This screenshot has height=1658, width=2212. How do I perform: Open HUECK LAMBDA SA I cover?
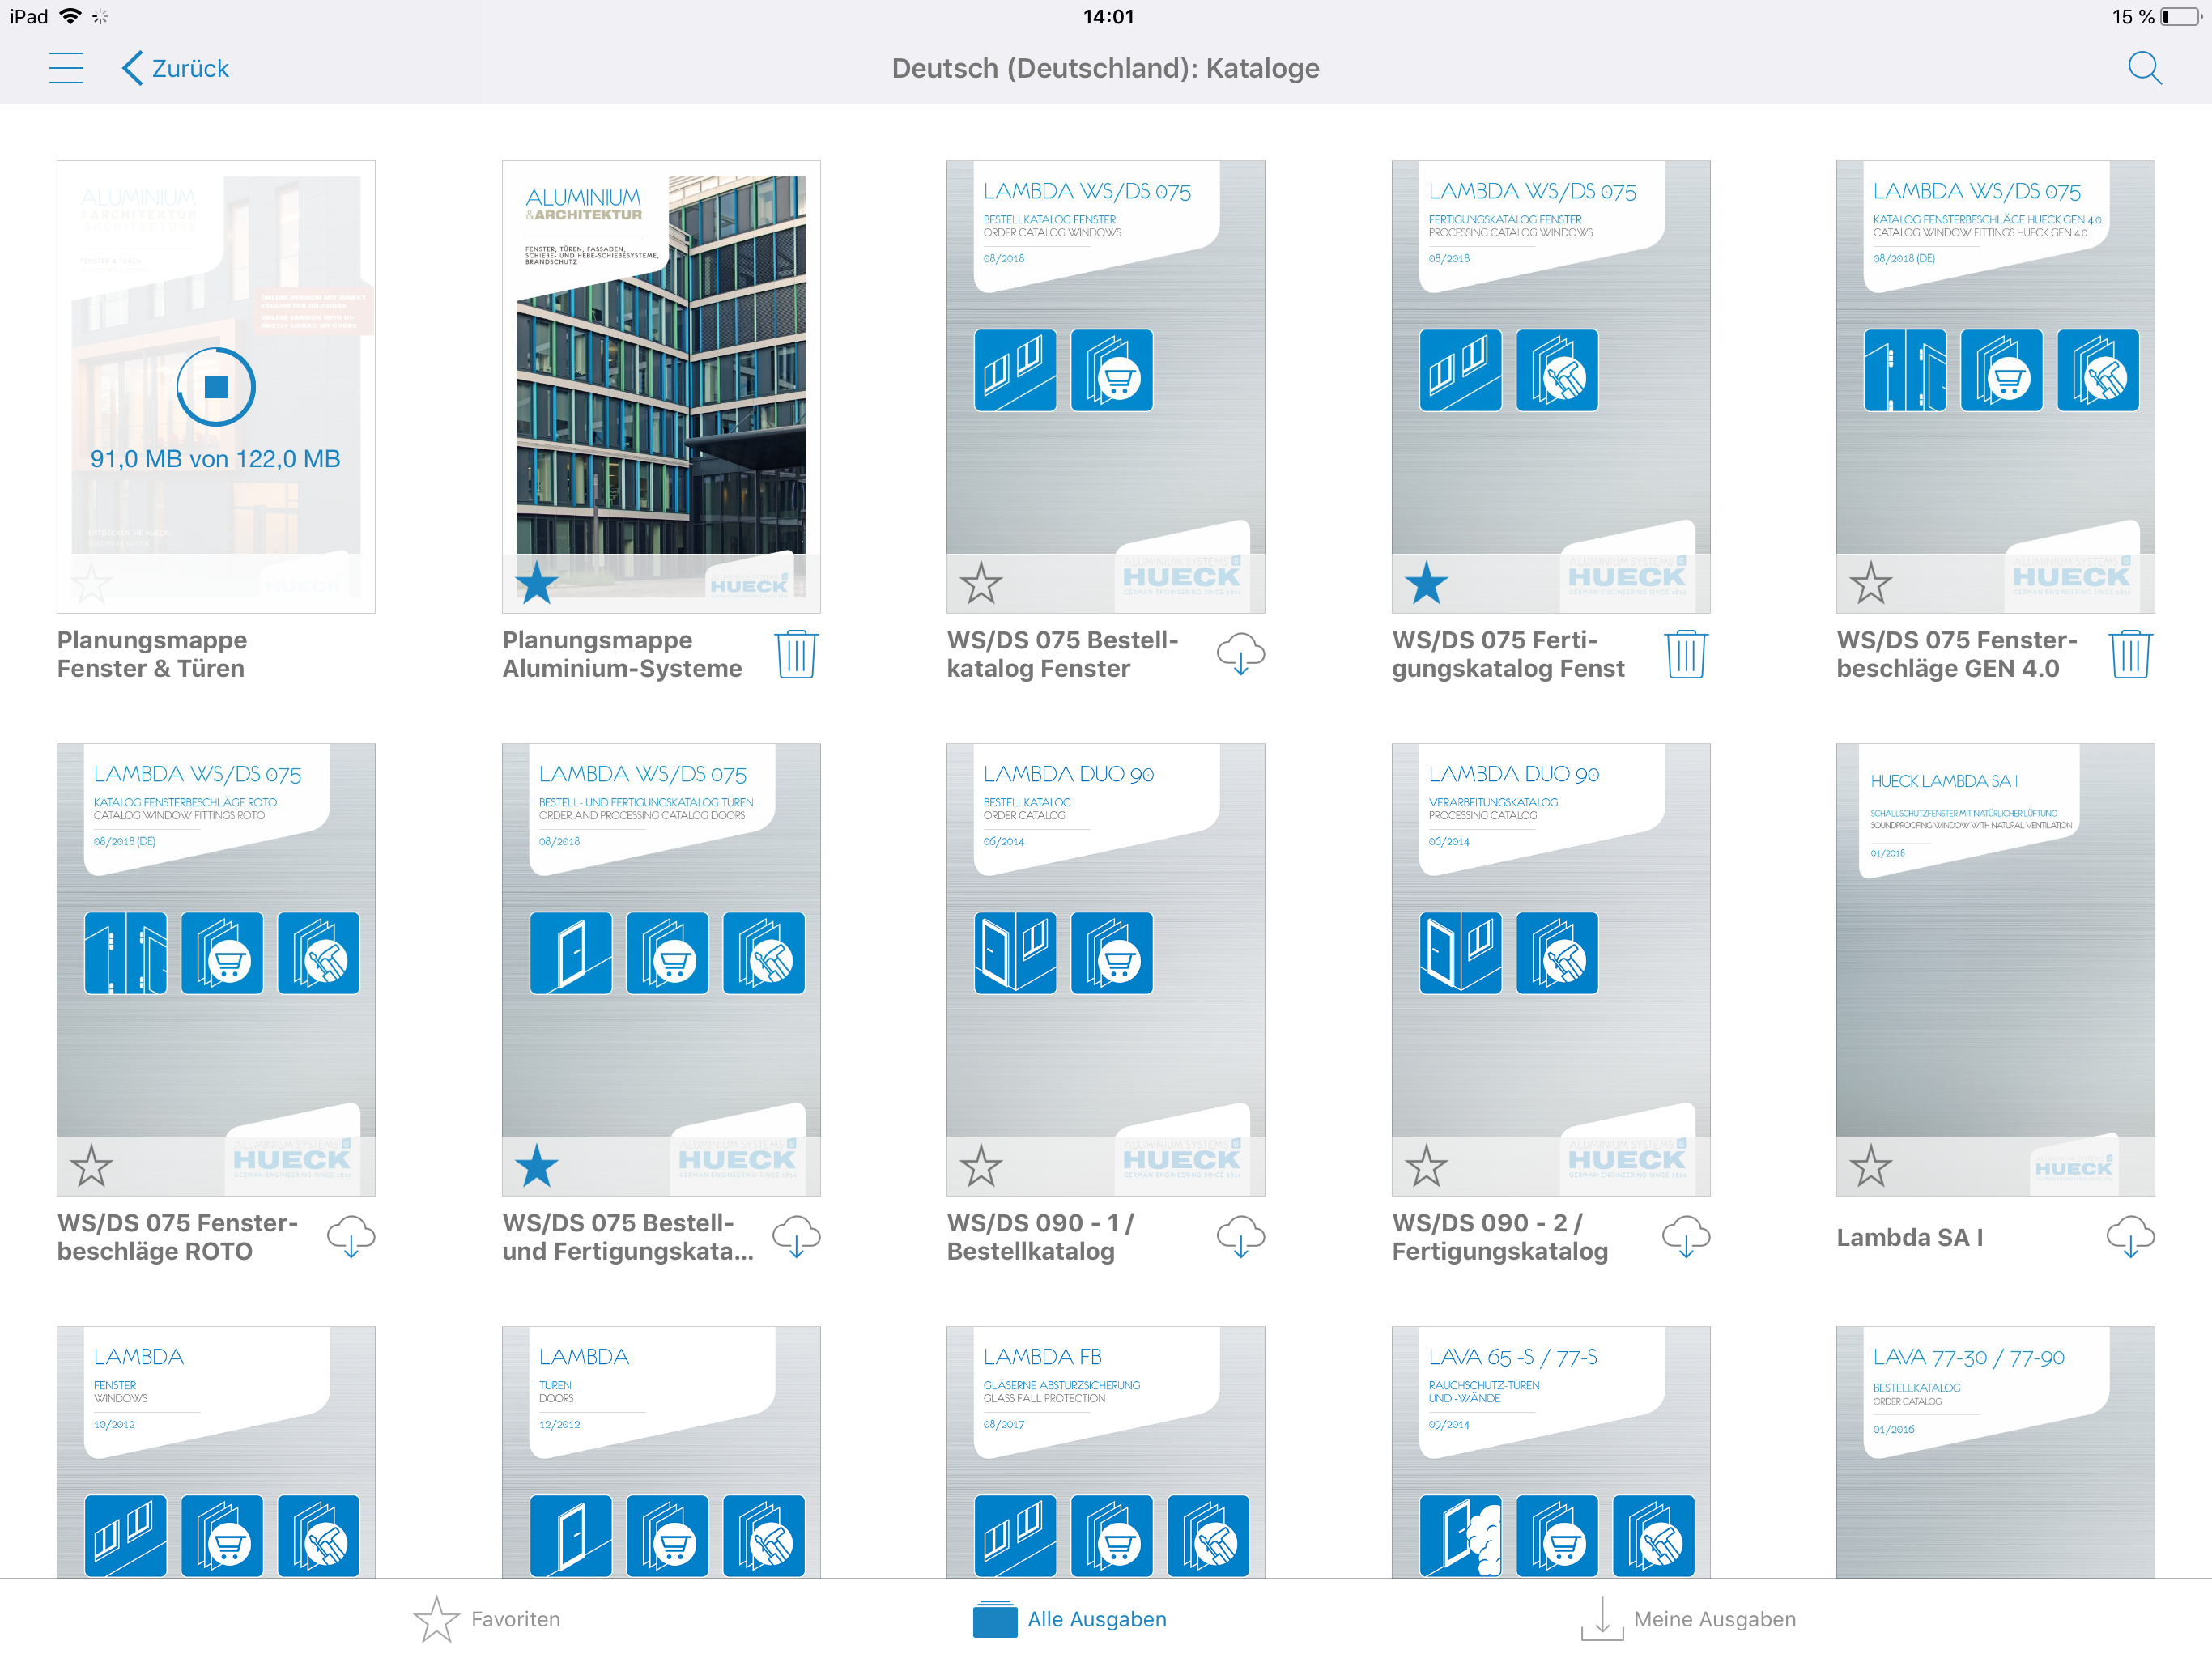[1995, 969]
